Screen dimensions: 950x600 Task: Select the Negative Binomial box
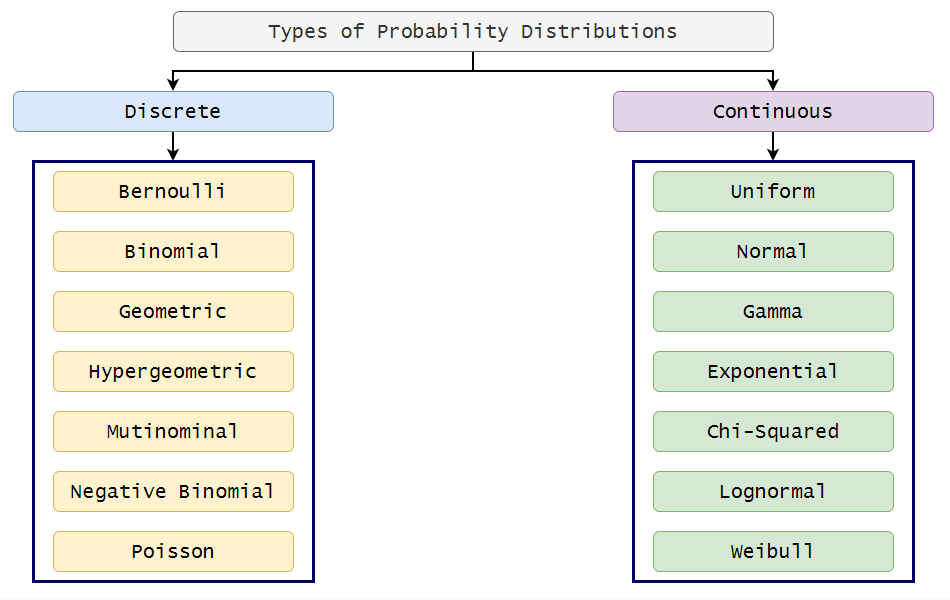pos(173,491)
